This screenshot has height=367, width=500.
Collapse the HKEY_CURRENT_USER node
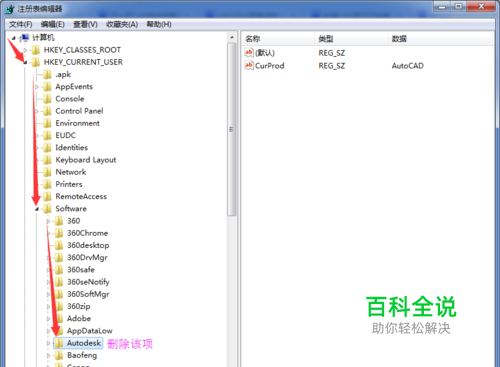(25, 62)
